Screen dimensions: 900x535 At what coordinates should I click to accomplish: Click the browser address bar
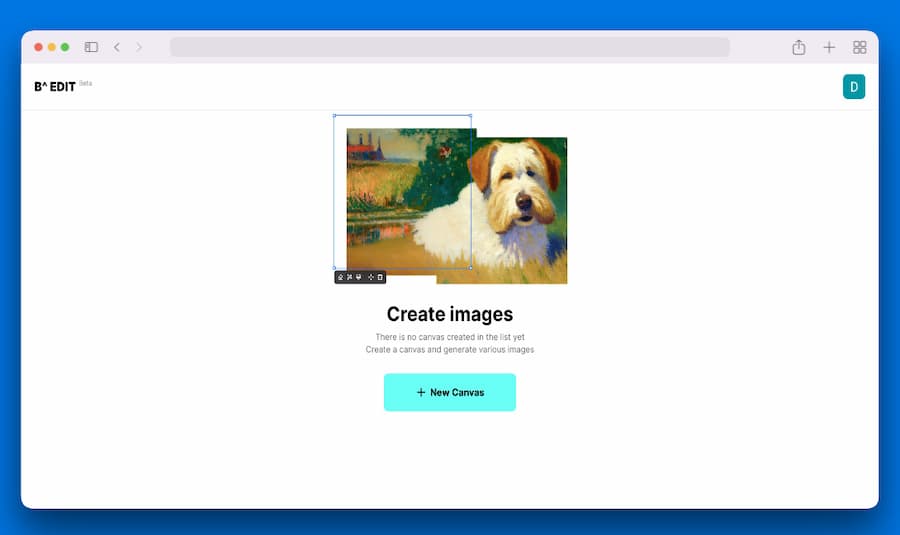click(x=449, y=47)
